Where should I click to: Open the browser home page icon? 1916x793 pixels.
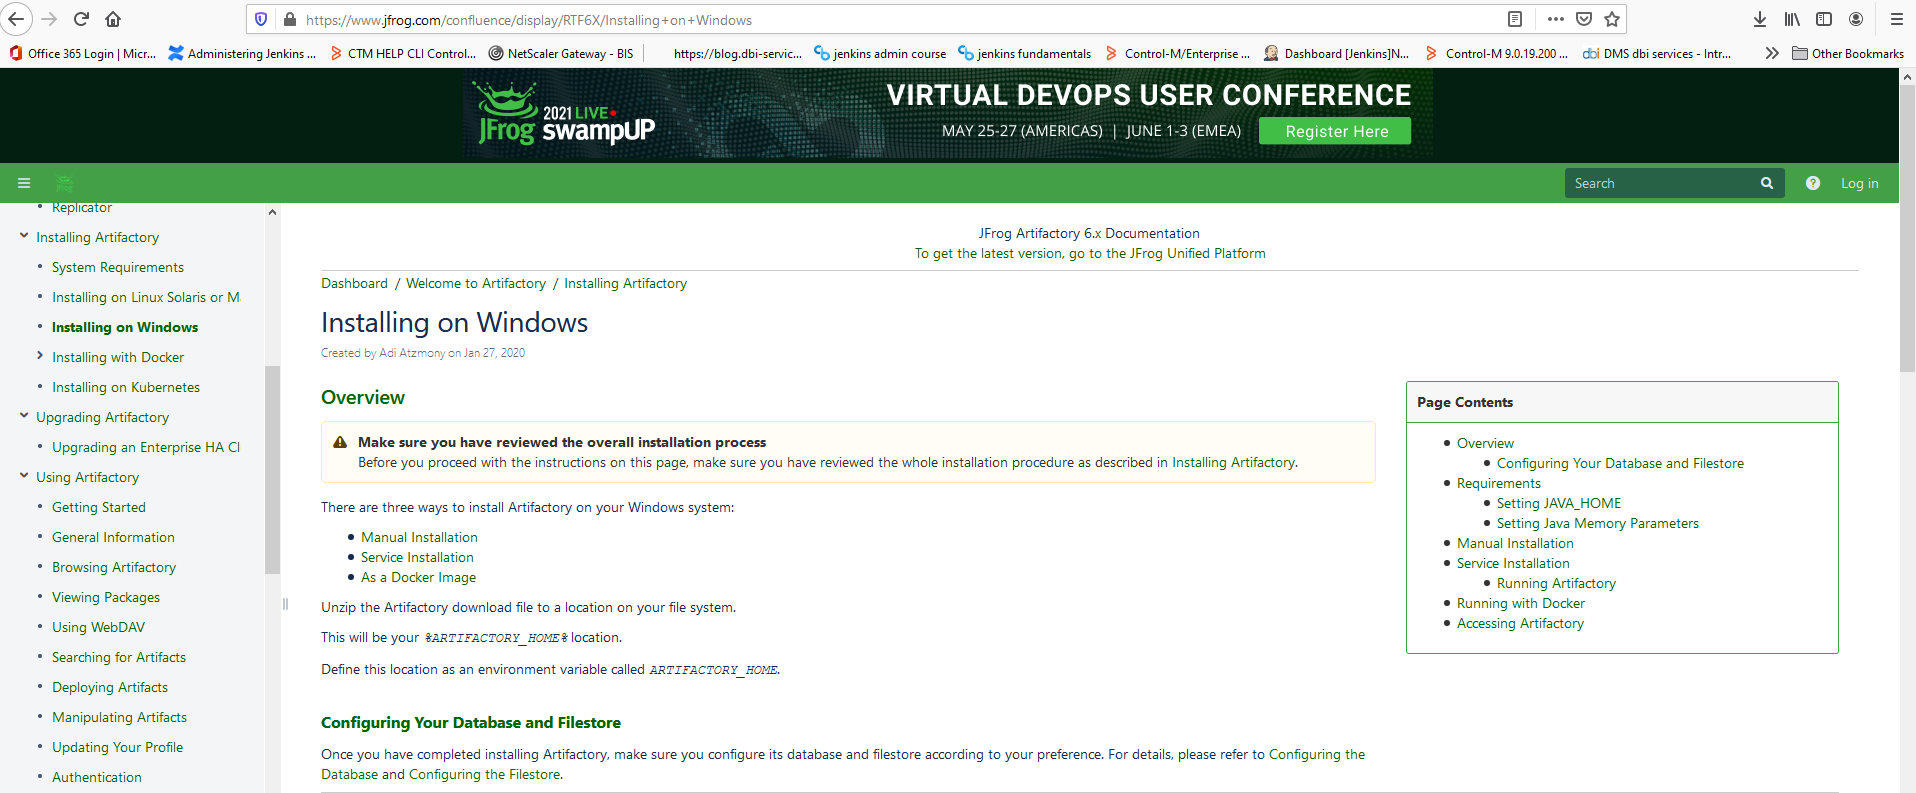pyautogui.click(x=113, y=19)
